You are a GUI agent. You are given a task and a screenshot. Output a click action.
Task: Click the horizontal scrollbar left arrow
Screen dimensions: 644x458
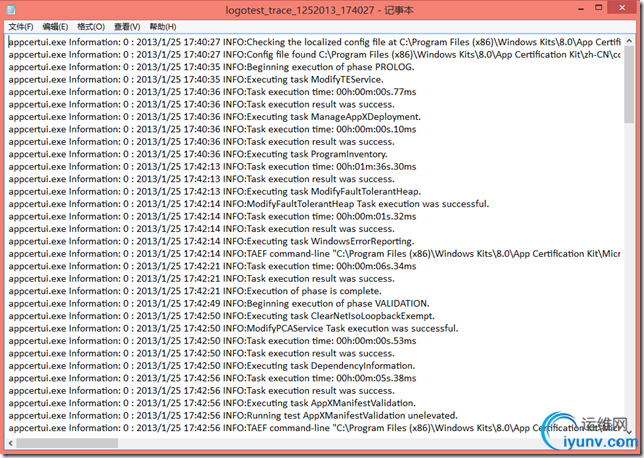click(10, 443)
